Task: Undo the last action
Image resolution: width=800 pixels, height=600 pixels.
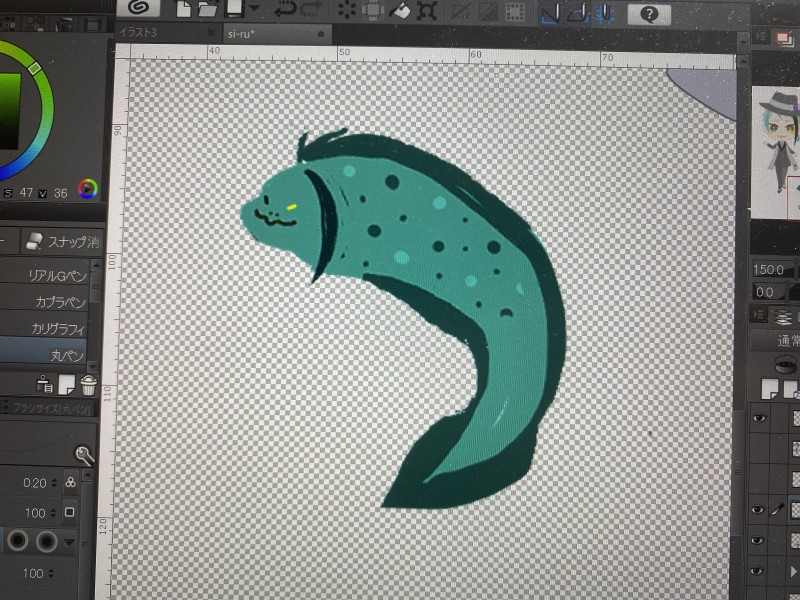Action: tap(285, 10)
